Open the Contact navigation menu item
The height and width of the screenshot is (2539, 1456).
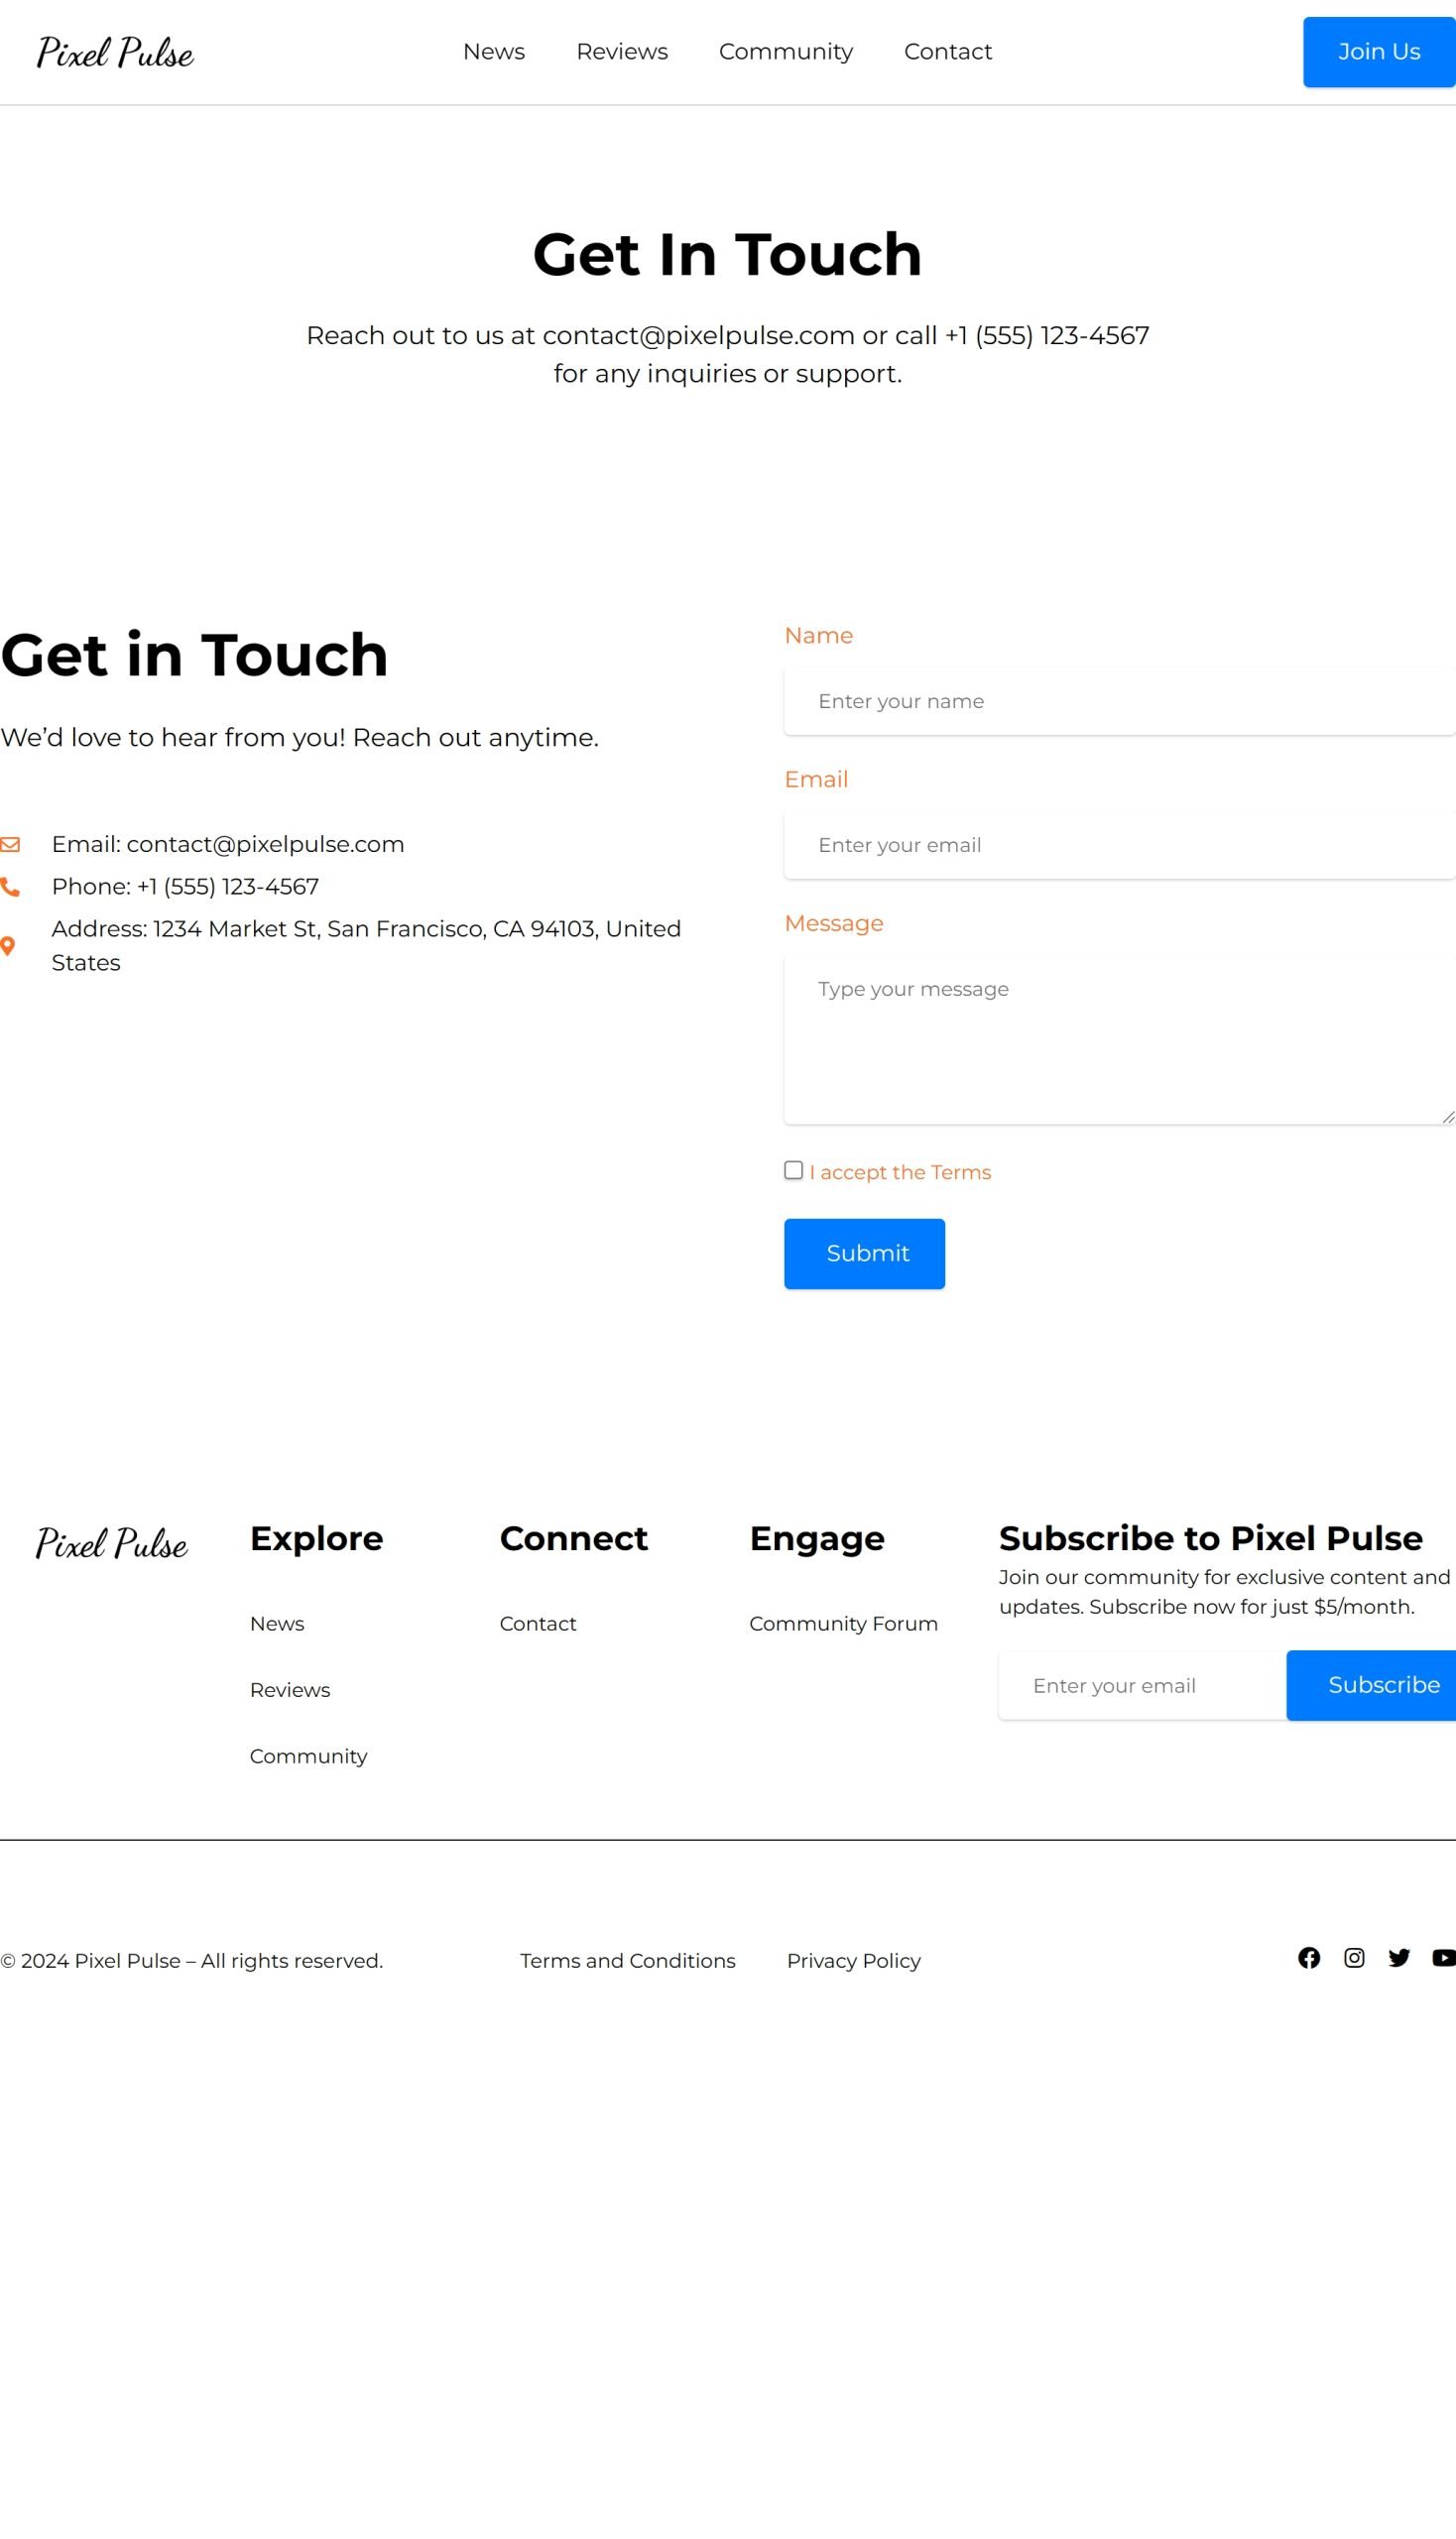point(948,52)
